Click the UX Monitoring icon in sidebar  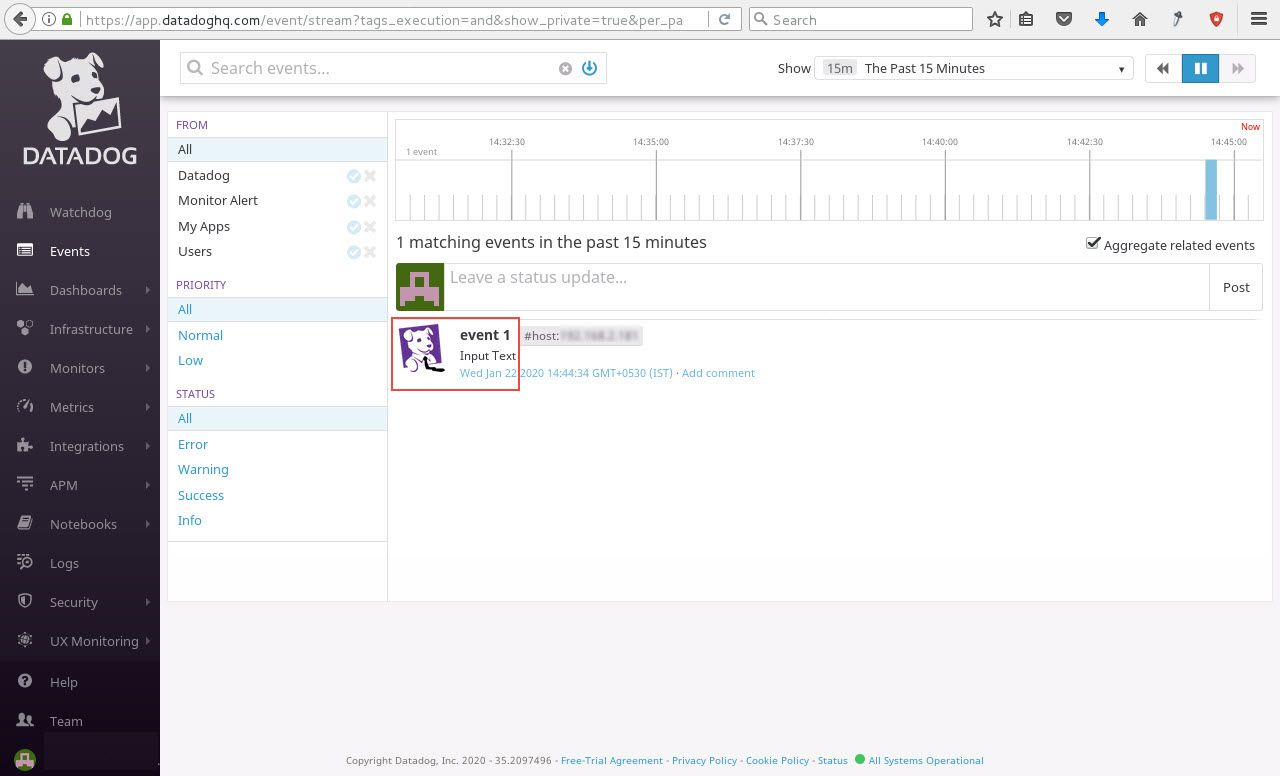[25, 641]
